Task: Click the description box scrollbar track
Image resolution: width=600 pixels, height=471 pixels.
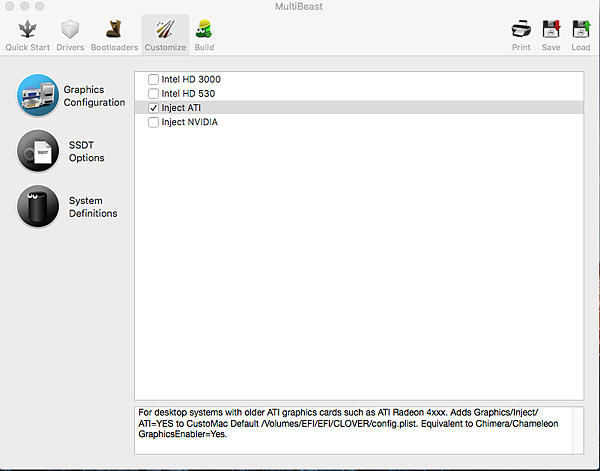Action: (578, 430)
